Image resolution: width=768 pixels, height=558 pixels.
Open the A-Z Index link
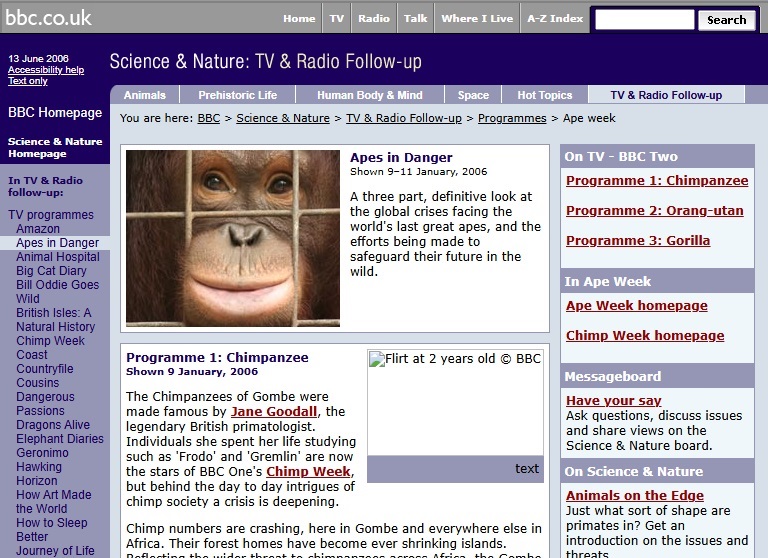pyautogui.click(x=555, y=19)
